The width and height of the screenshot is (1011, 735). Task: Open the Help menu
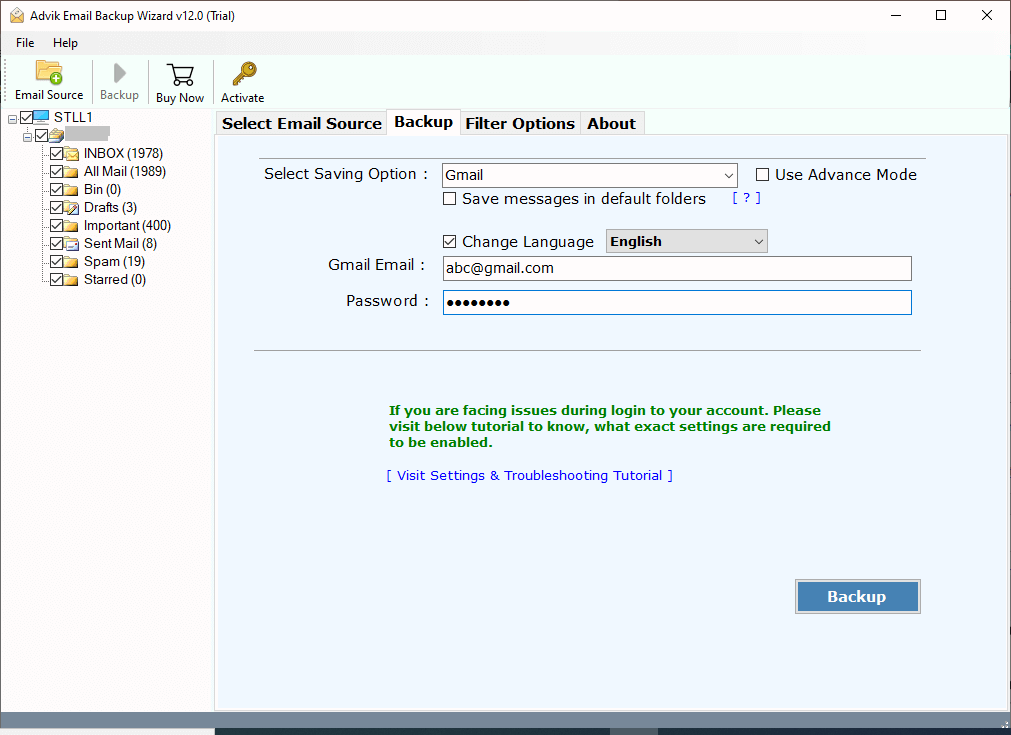coord(65,43)
